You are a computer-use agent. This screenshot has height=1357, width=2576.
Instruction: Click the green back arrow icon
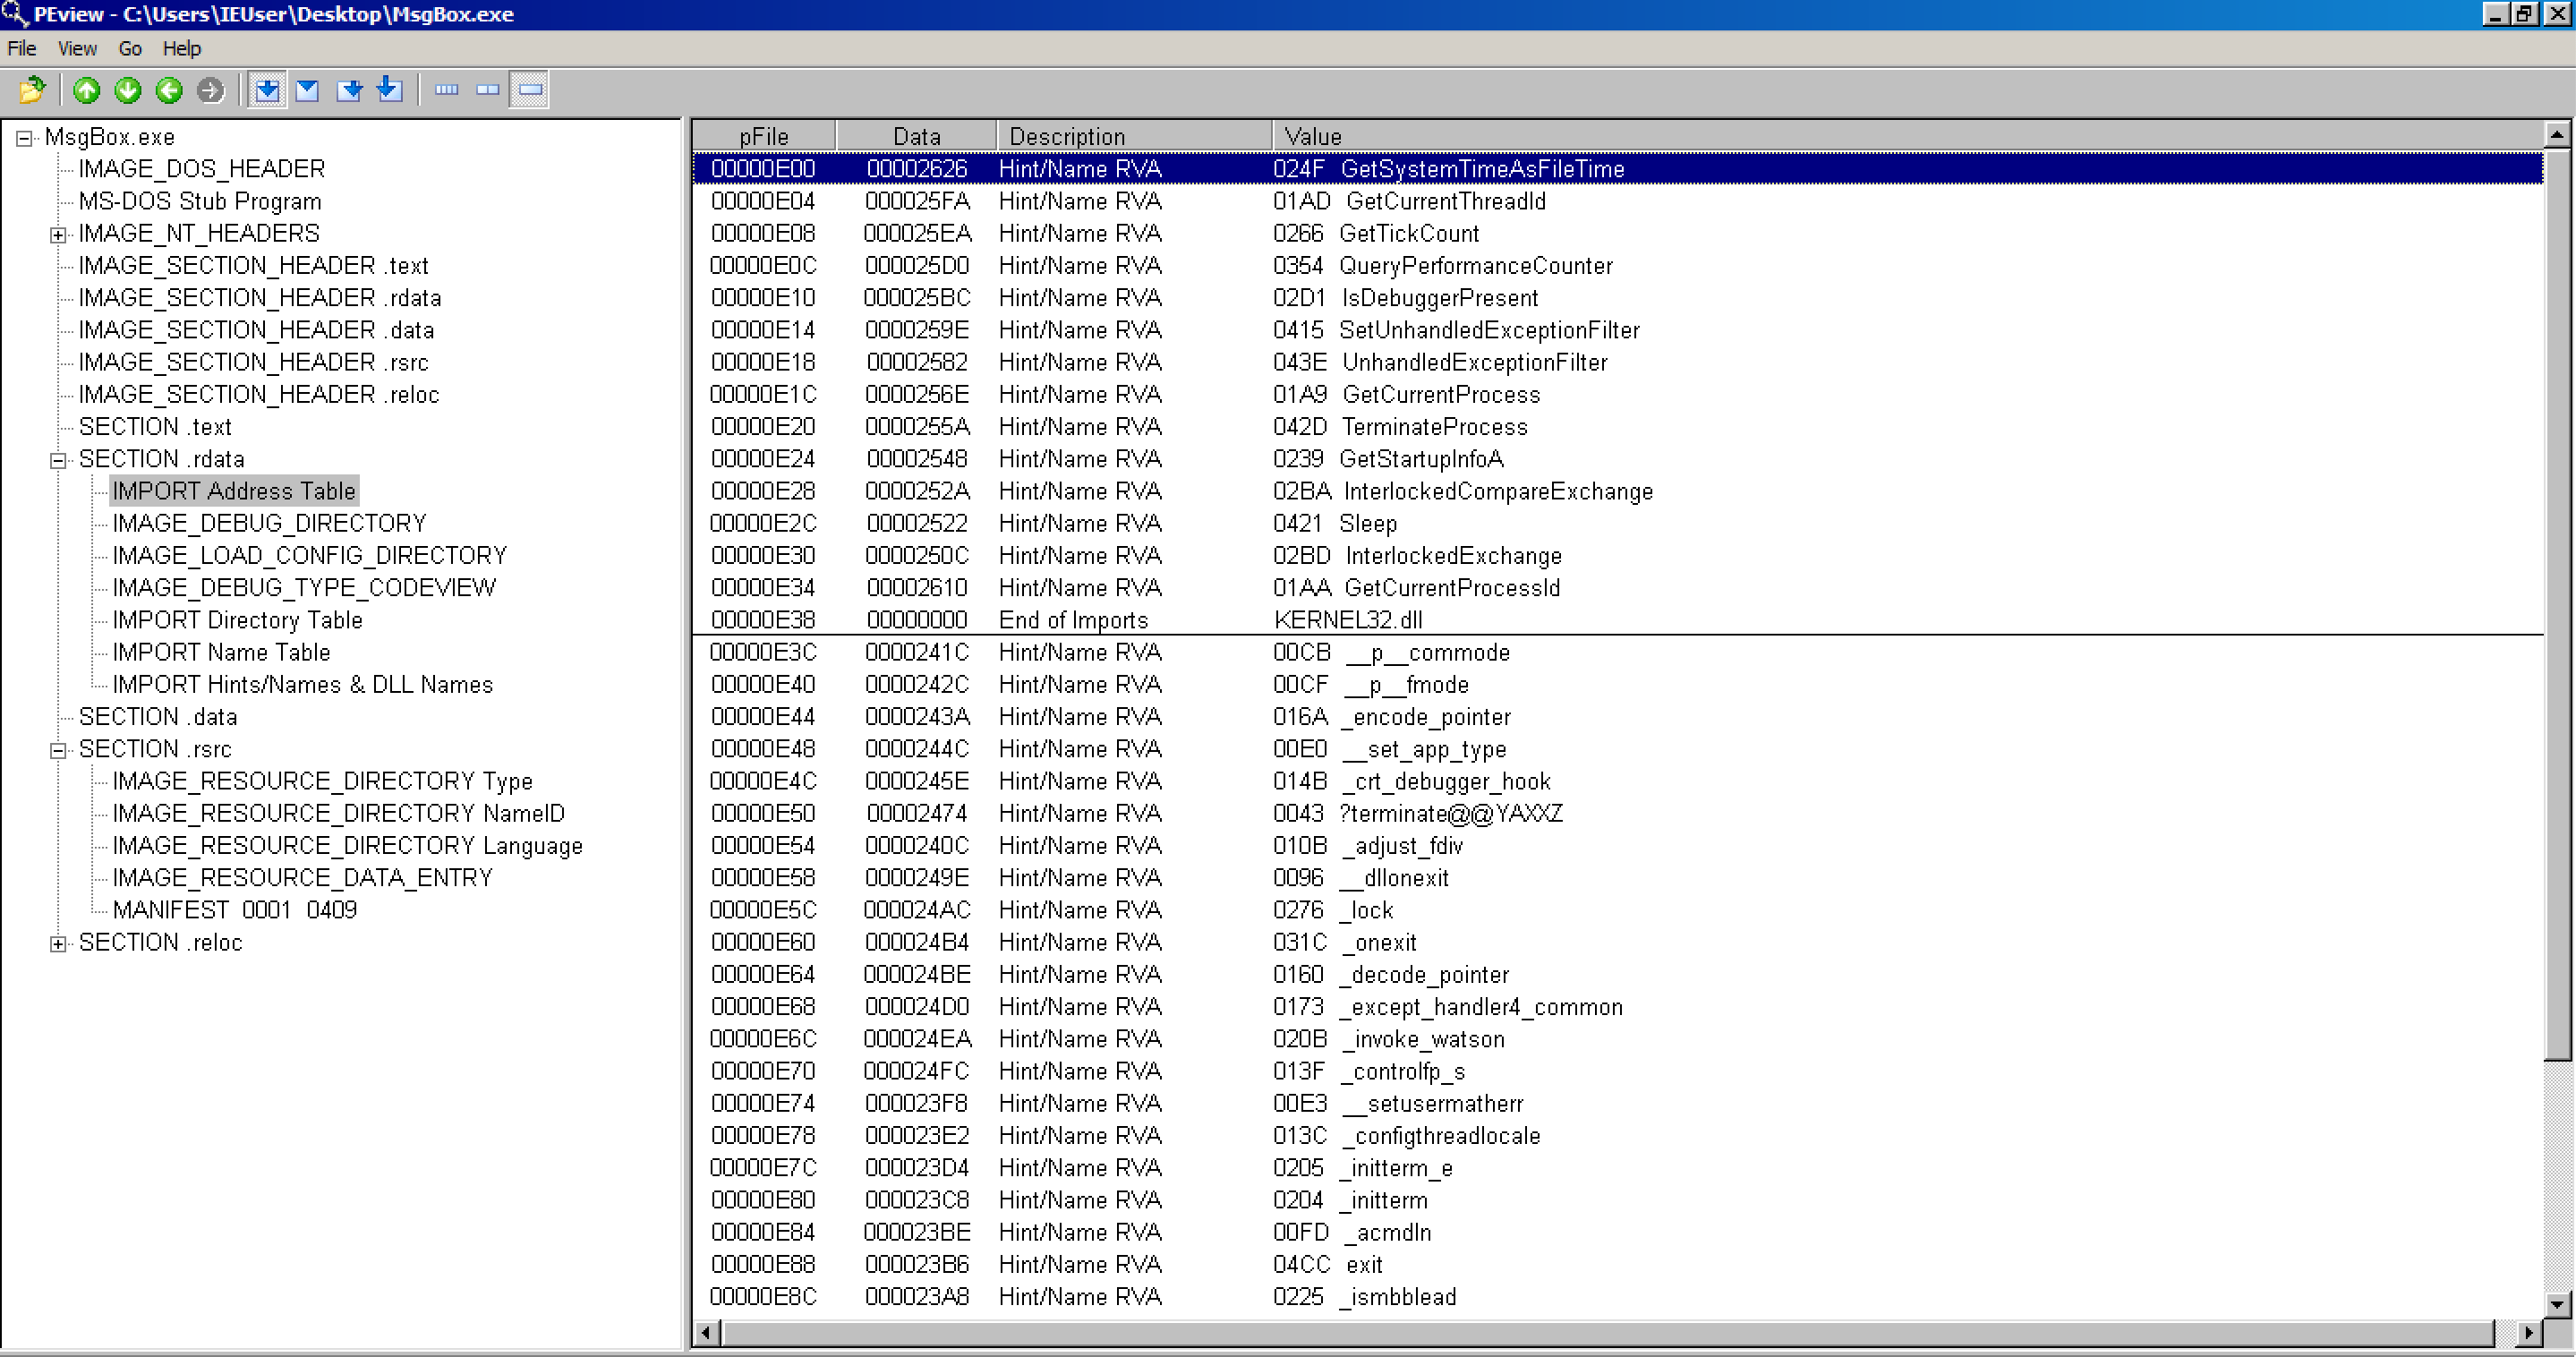pos(169,90)
